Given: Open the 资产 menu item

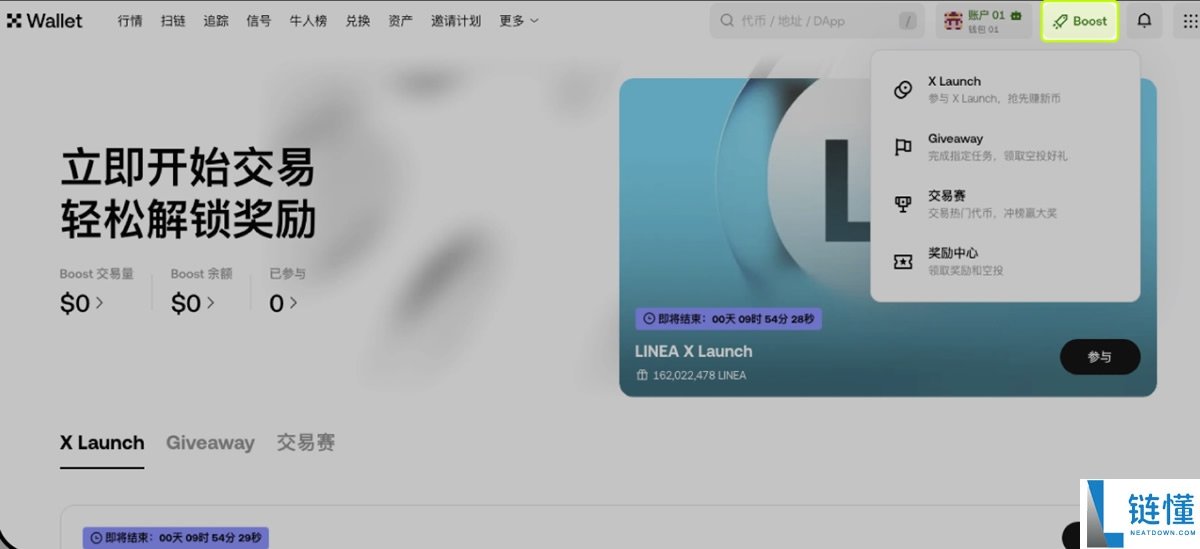Looking at the screenshot, I should tap(400, 20).
